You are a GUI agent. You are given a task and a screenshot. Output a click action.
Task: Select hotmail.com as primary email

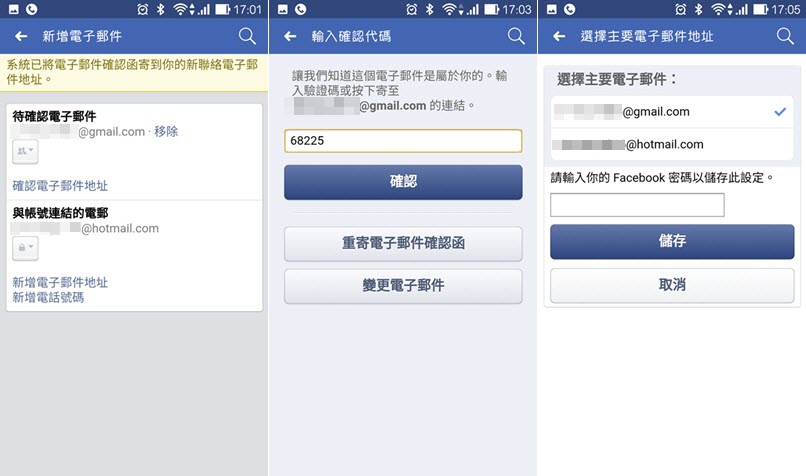tap(672, 144)
